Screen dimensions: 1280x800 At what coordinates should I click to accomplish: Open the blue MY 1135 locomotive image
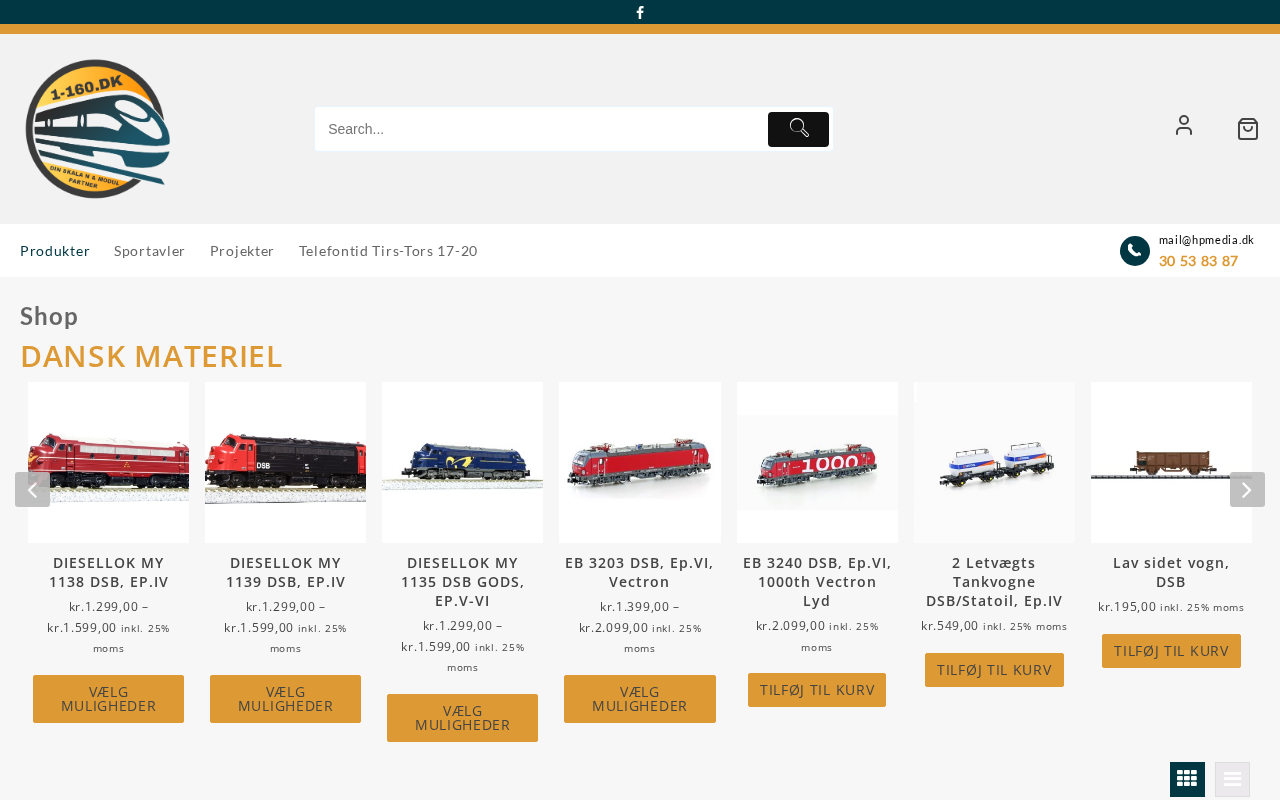click(x=462, y=463)
